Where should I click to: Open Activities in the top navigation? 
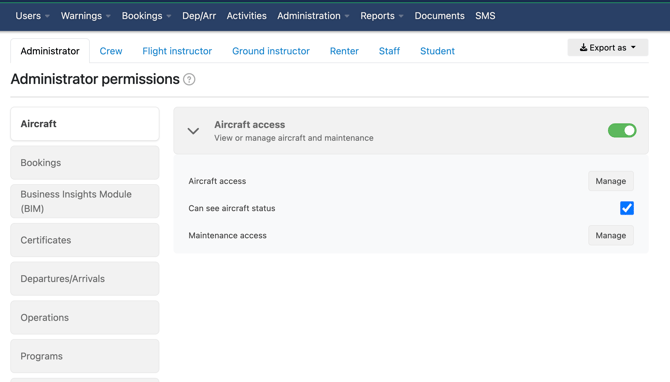coord(247,16)
